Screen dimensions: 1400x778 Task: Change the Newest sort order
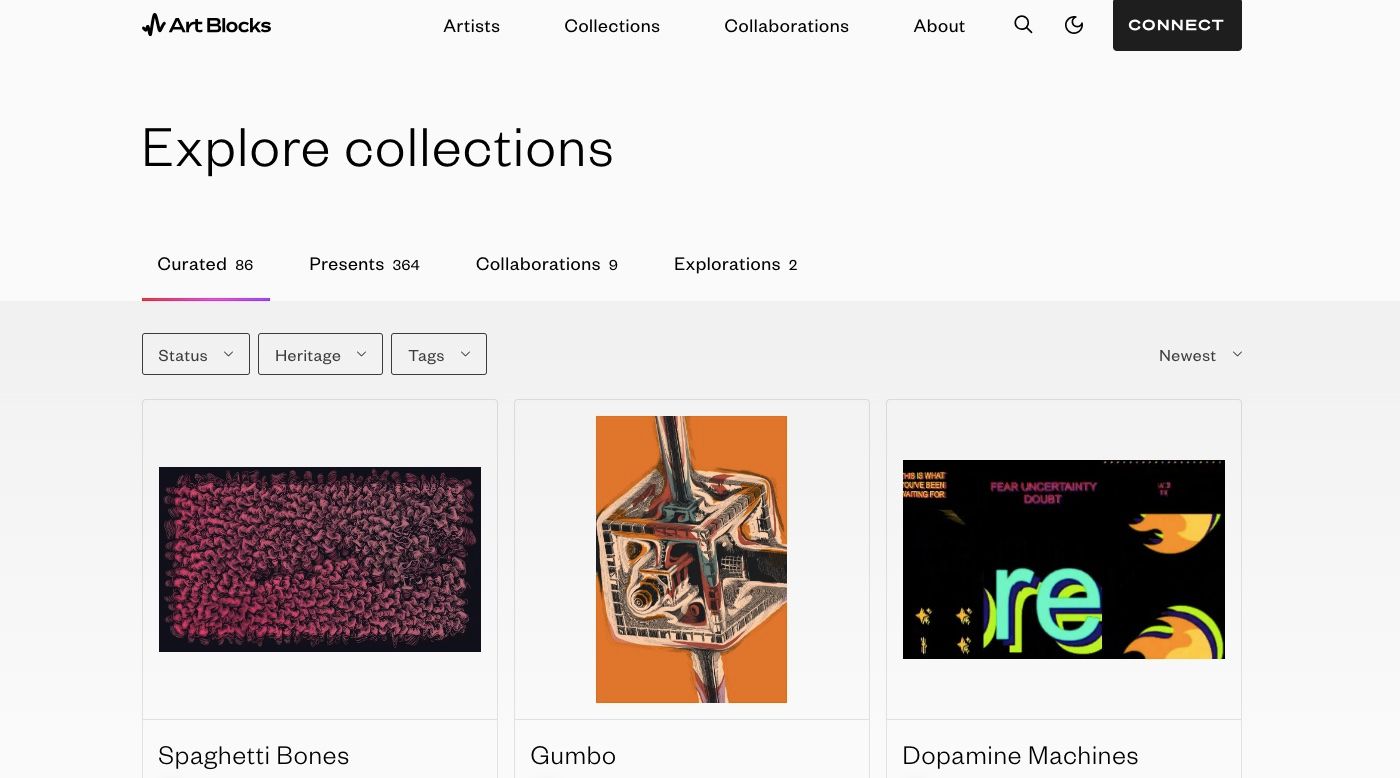(1199, 354)
